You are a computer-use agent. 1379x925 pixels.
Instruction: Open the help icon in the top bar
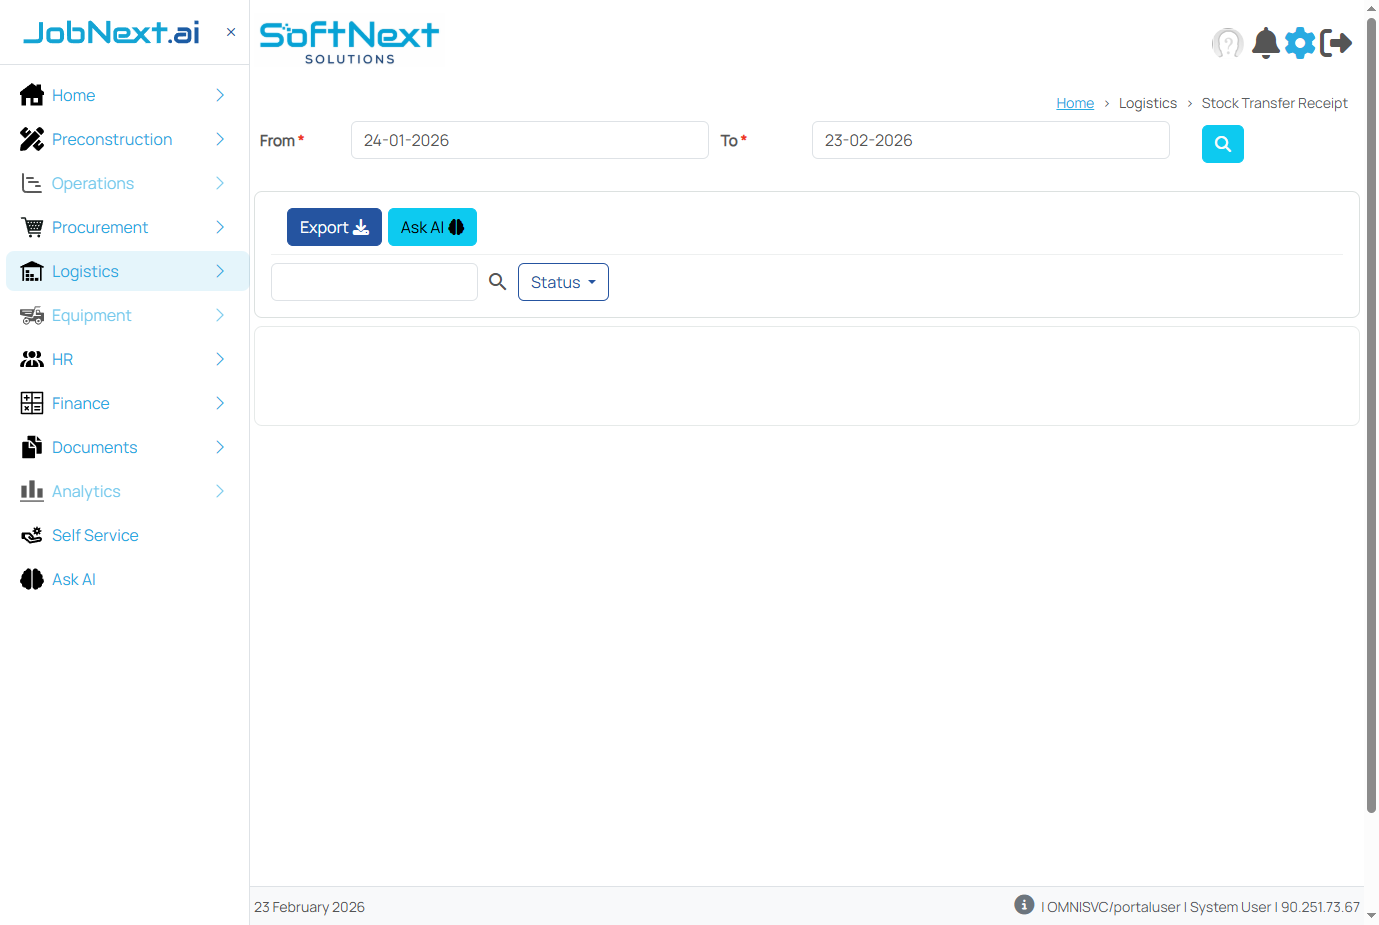point(1227,43)
